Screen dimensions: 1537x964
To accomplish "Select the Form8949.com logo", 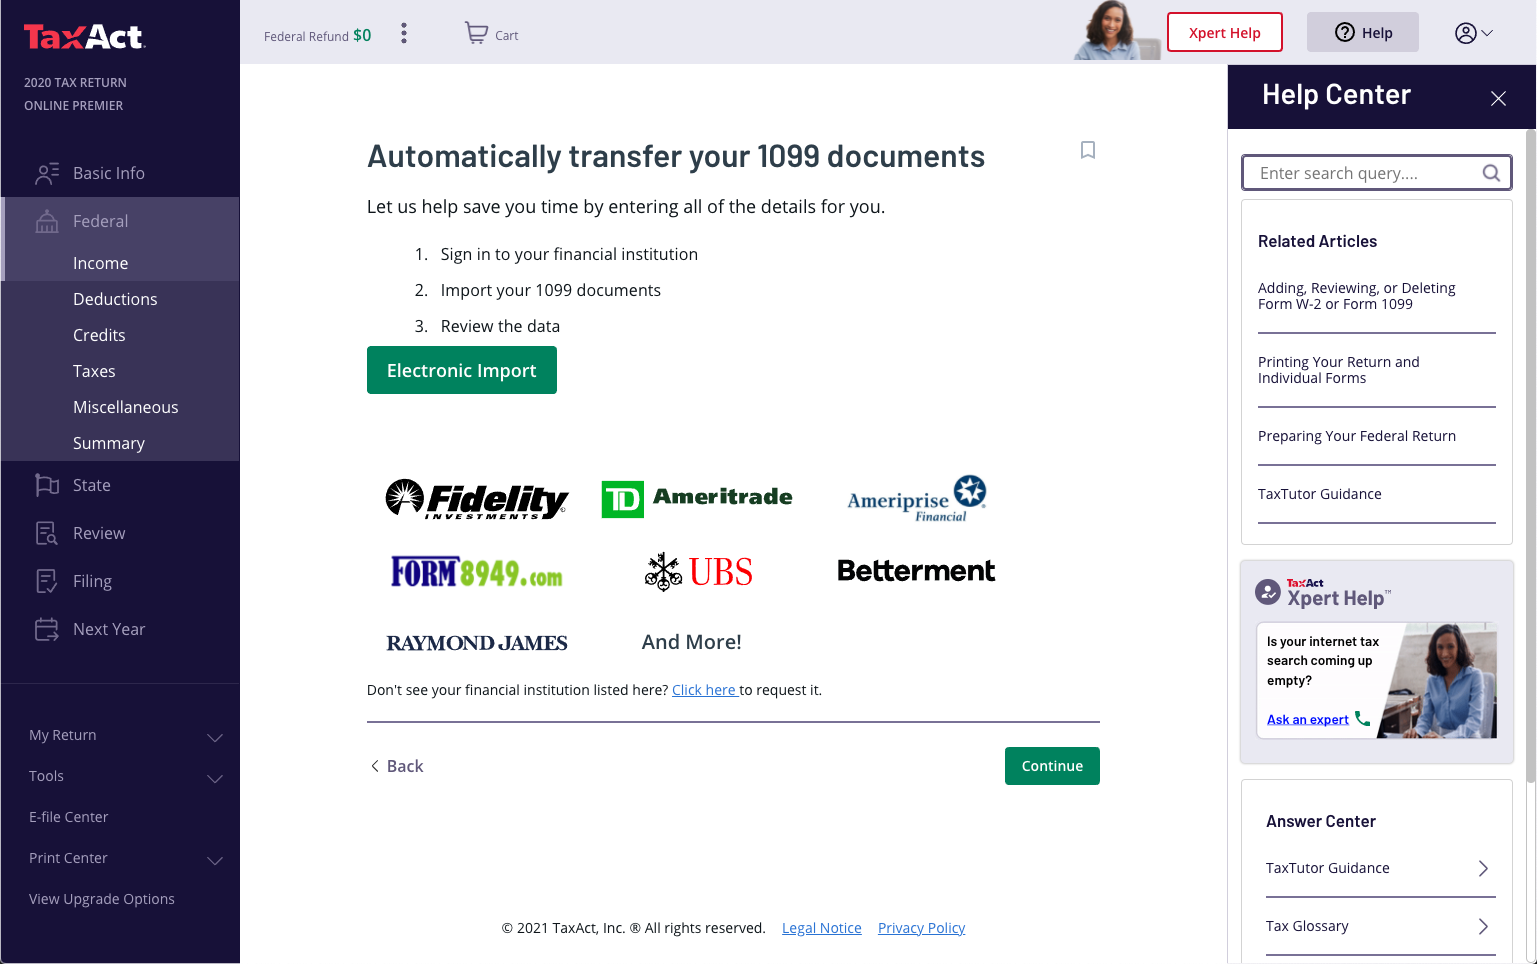I will click(477, 572).
